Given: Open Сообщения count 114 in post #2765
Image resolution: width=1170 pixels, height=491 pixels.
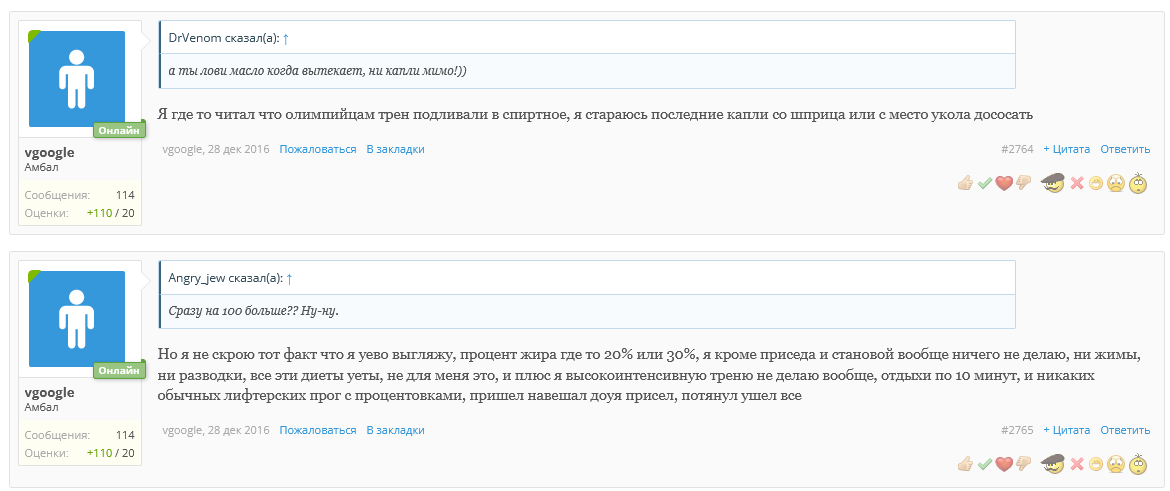Looking at the screenshot, I should (x=125, y=435).
